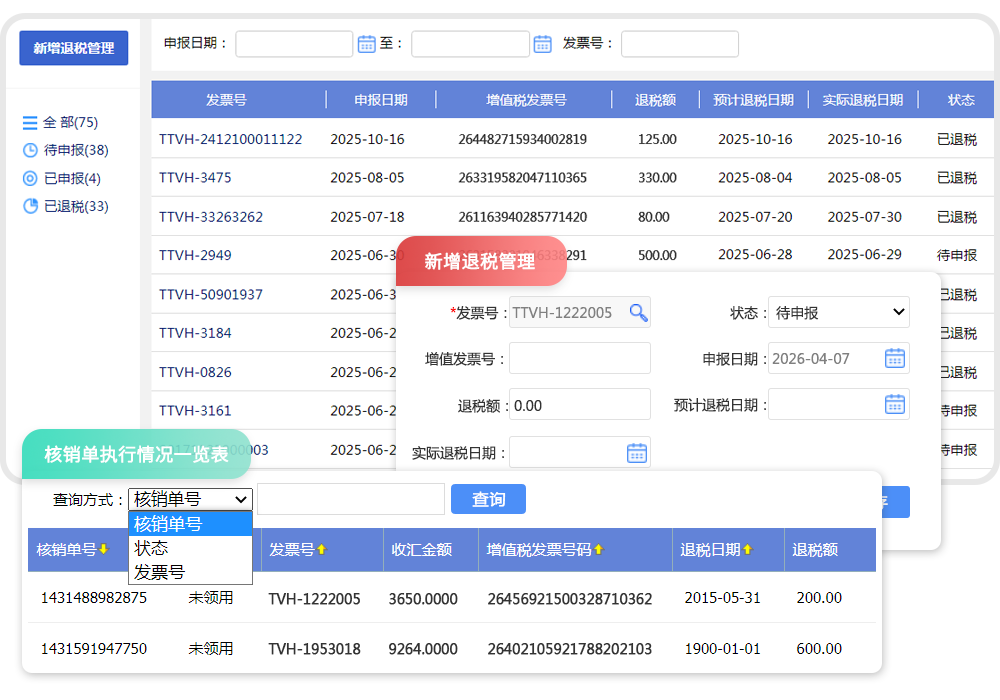Click the 全部(75) list icon
Image resolution: width=1000 pixels, height=700 pixels.
click(30, 122)
